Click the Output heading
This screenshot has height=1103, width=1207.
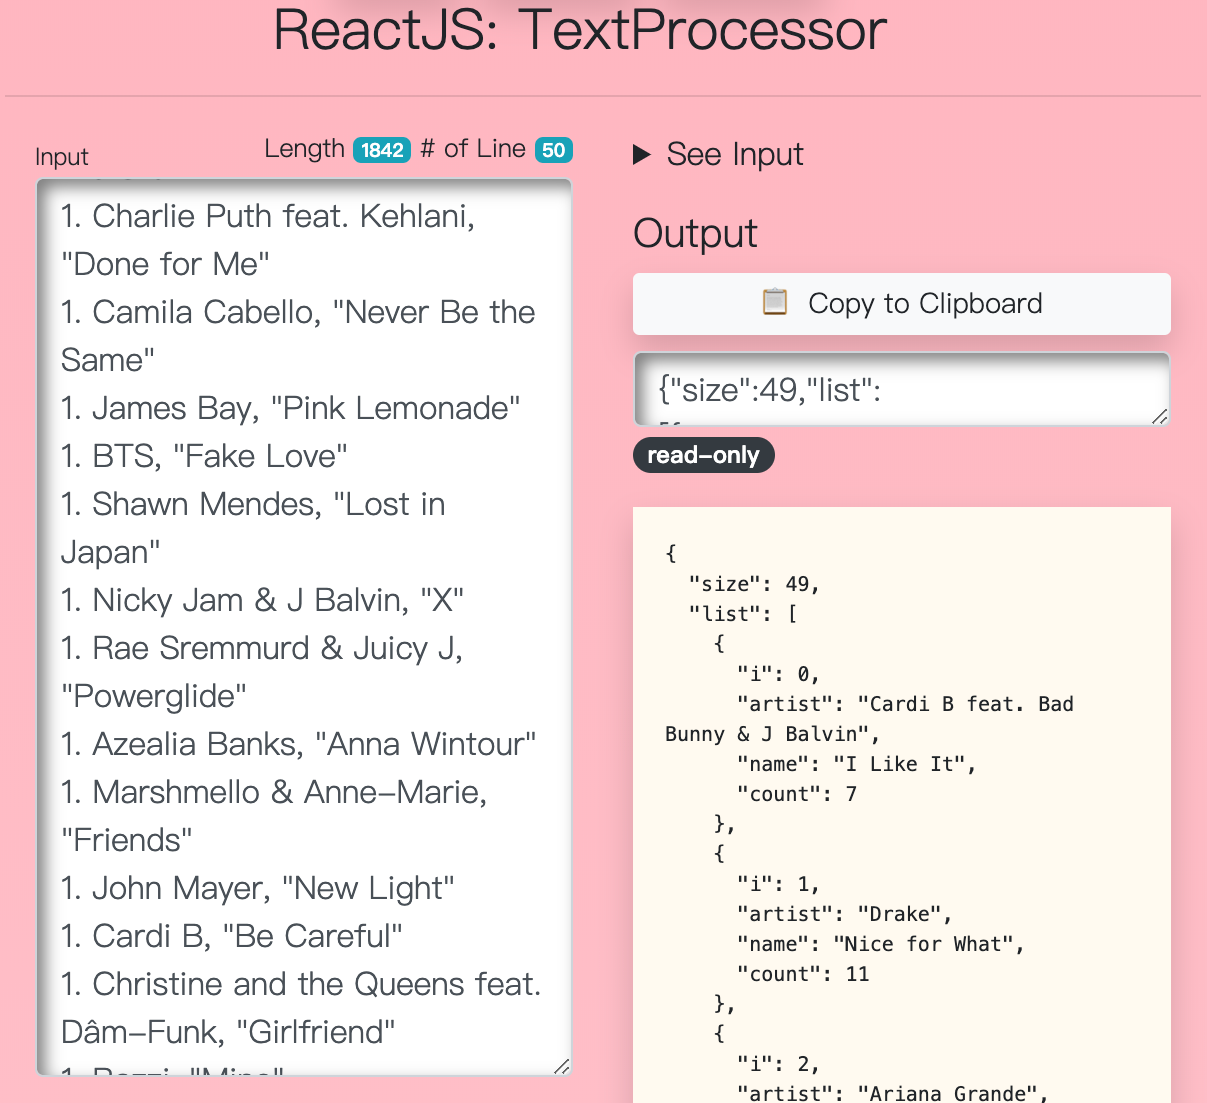point(696,233)
